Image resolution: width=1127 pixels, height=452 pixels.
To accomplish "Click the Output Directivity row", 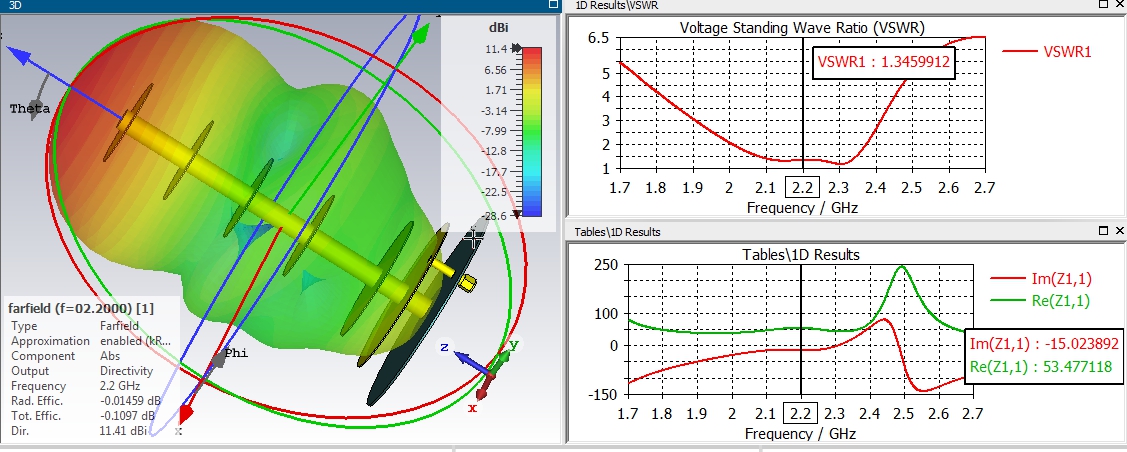I will pyautogui.click(x=82, y=371).
